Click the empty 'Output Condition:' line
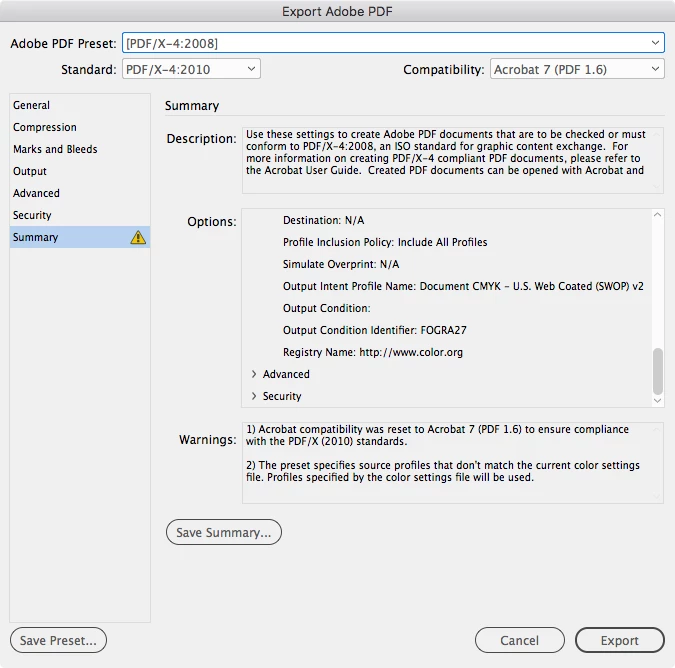Viewport: 675px width, 668px height. point(326,308)
